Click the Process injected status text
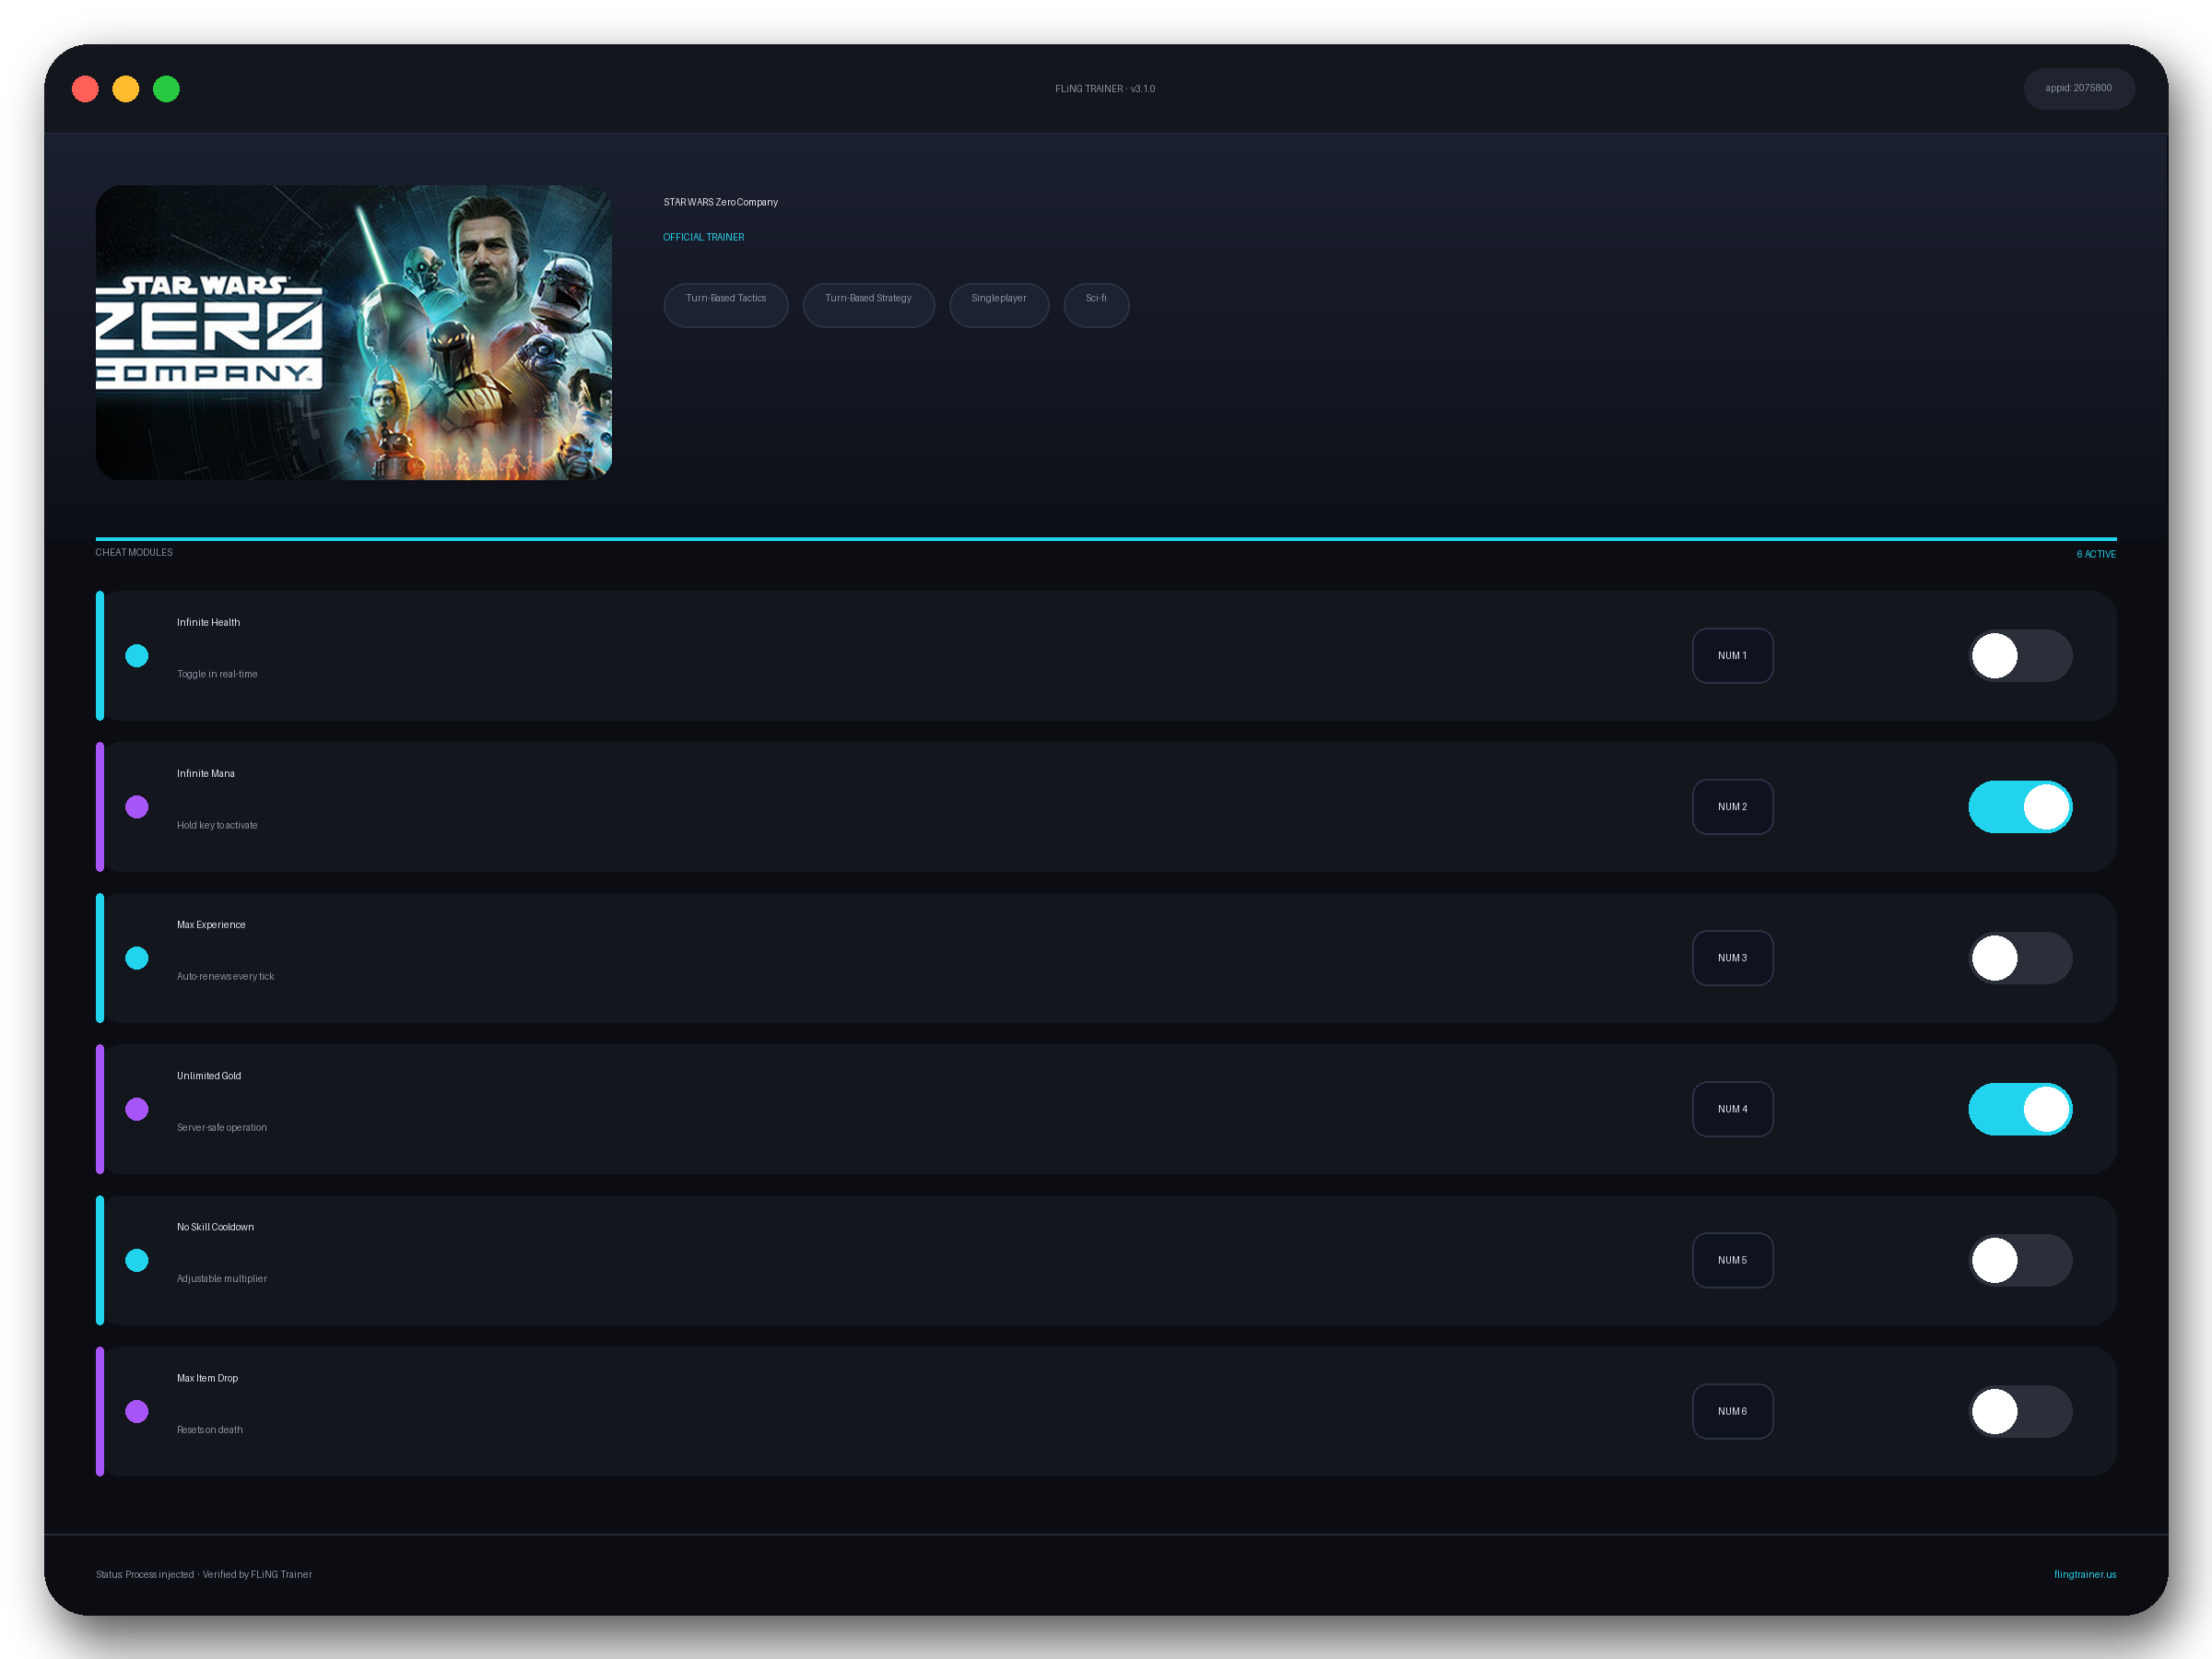The image size is (2212, 1659). coord(204,1574)
